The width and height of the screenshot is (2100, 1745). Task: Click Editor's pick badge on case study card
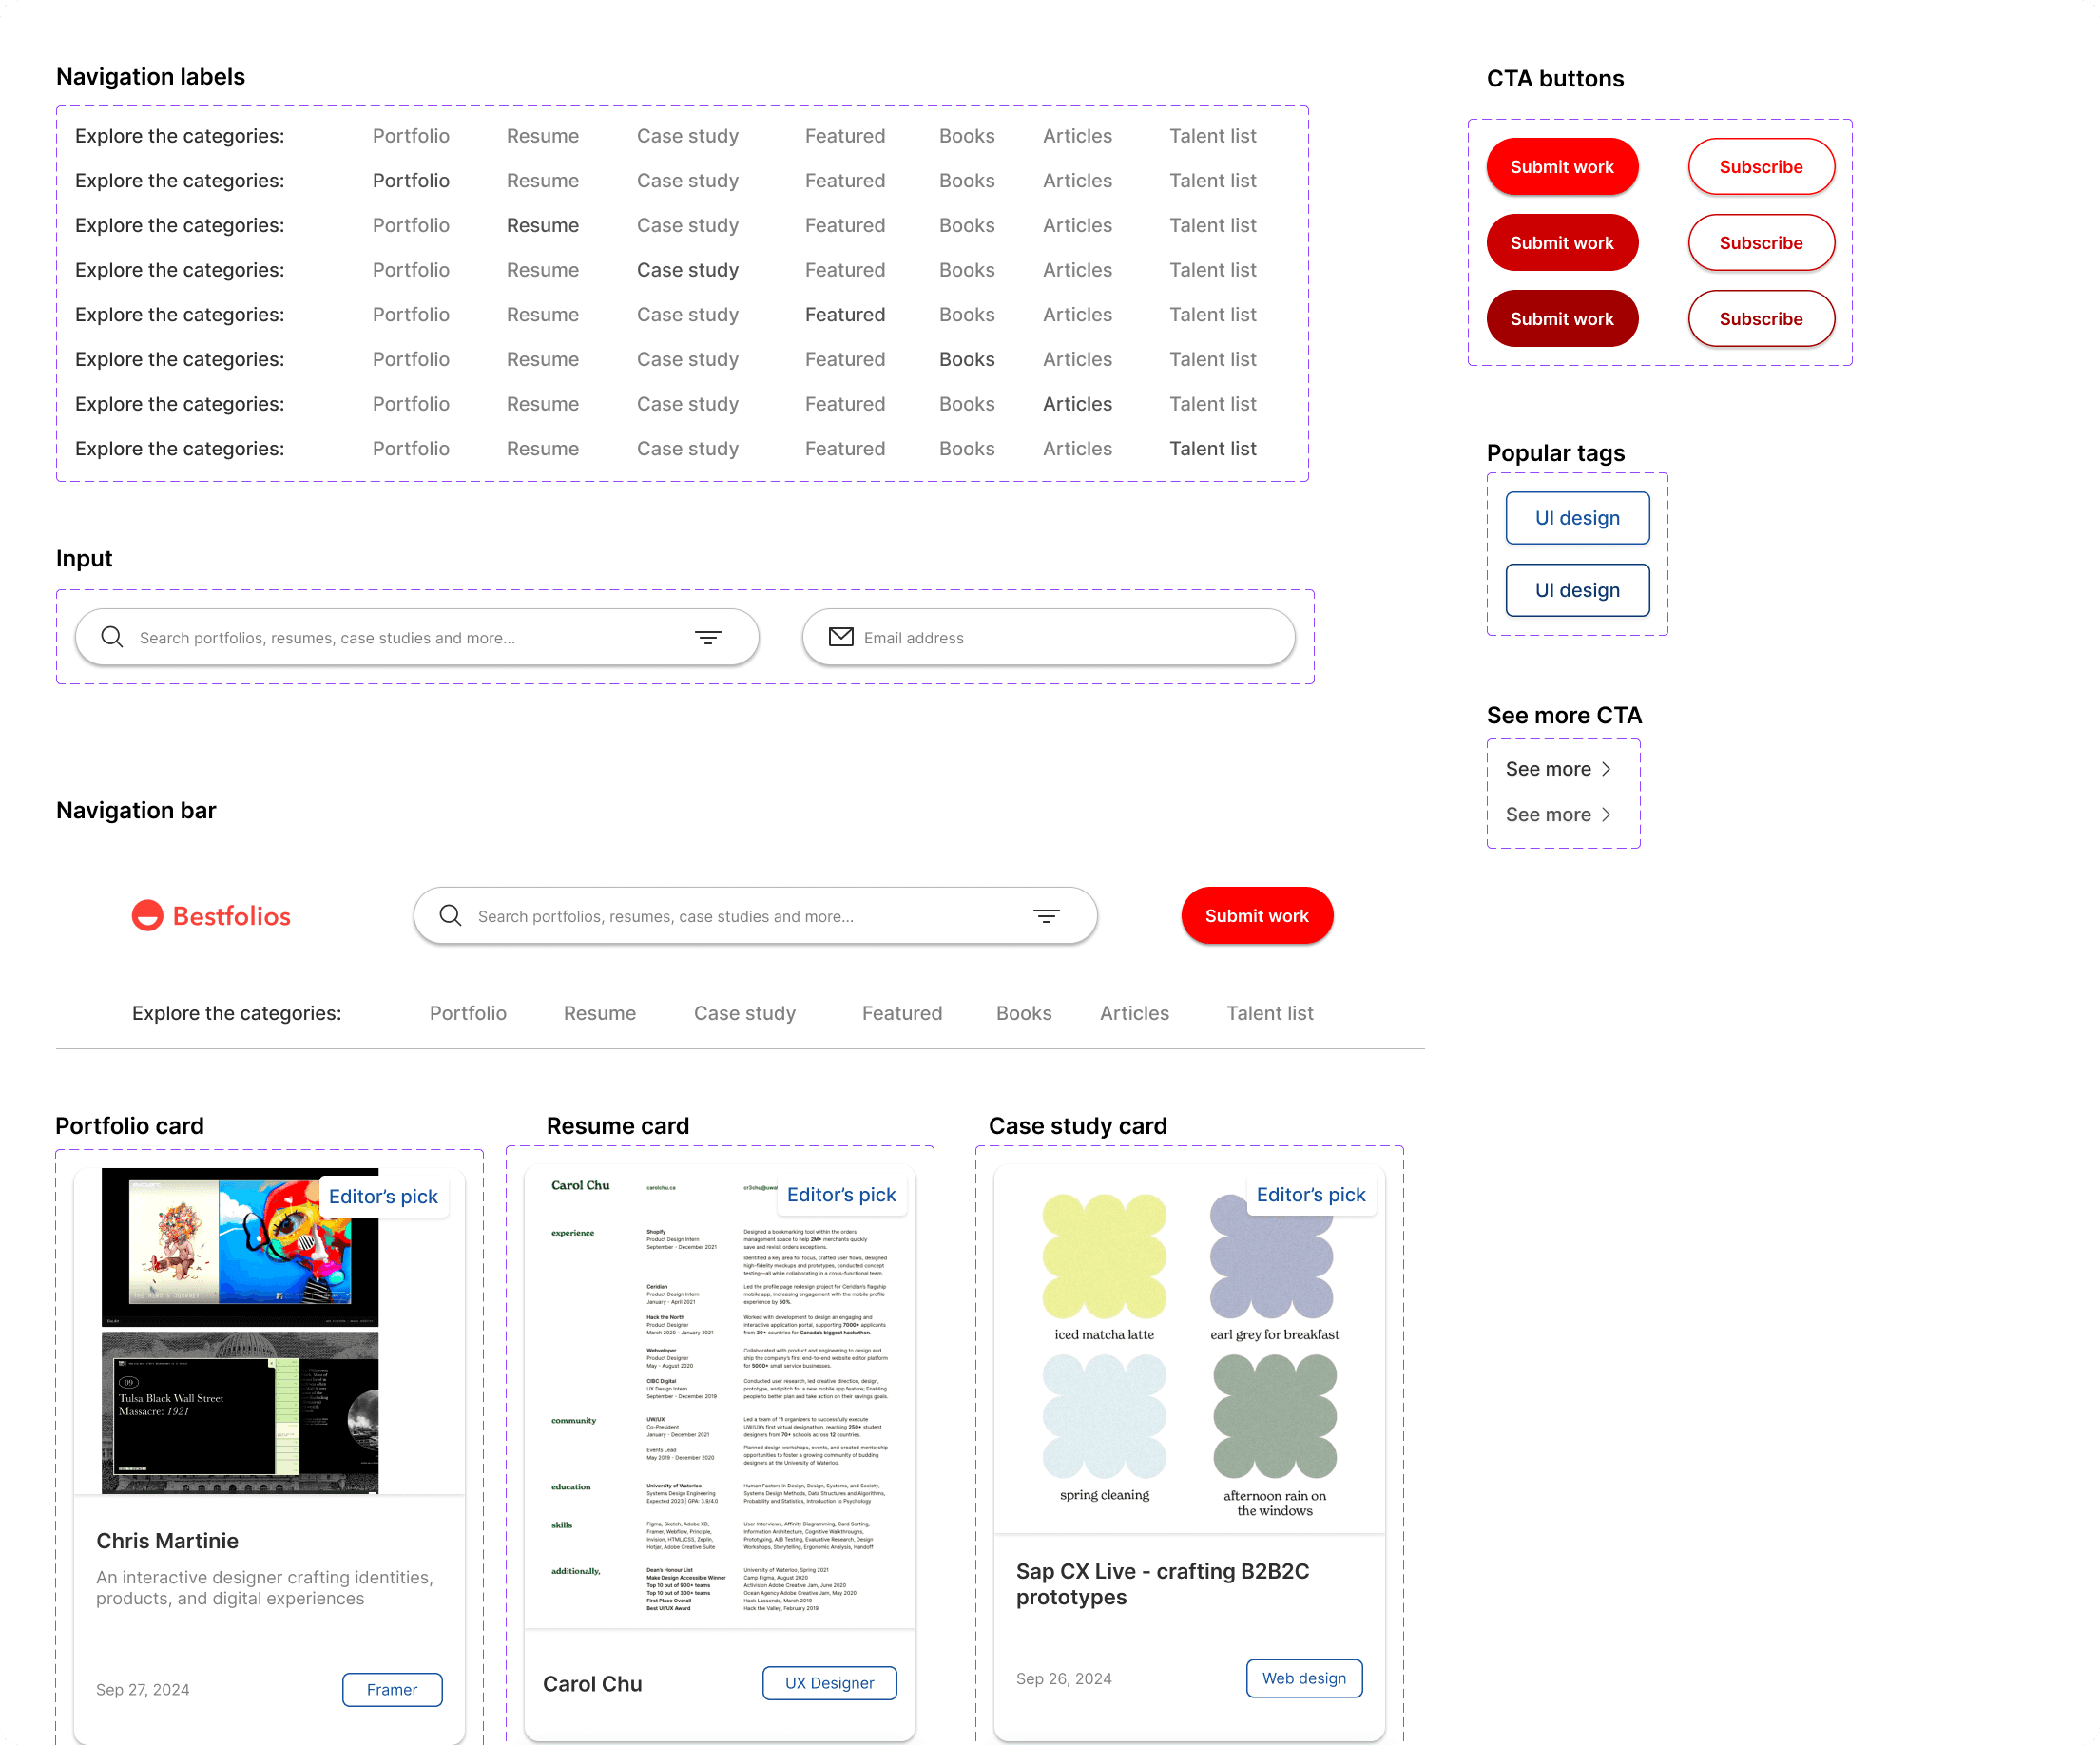point(1310,1194)
